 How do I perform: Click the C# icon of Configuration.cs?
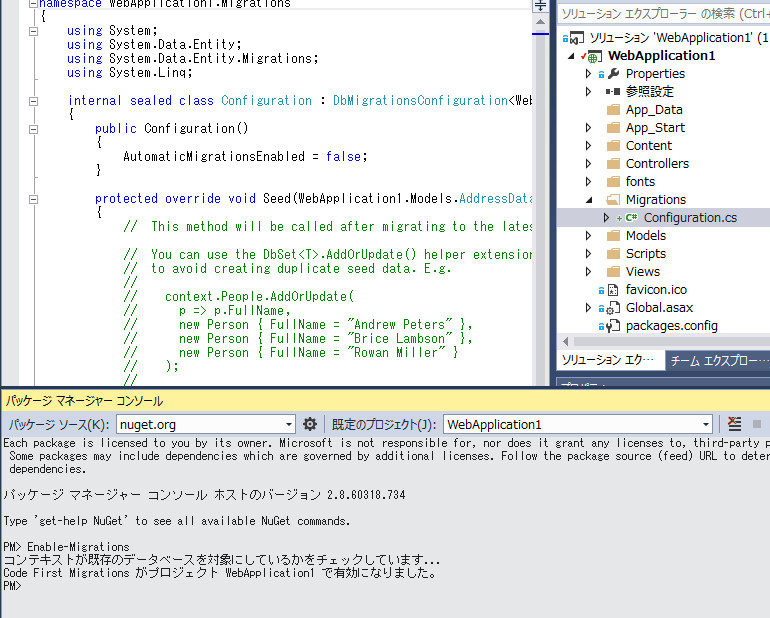pos(632,218)
